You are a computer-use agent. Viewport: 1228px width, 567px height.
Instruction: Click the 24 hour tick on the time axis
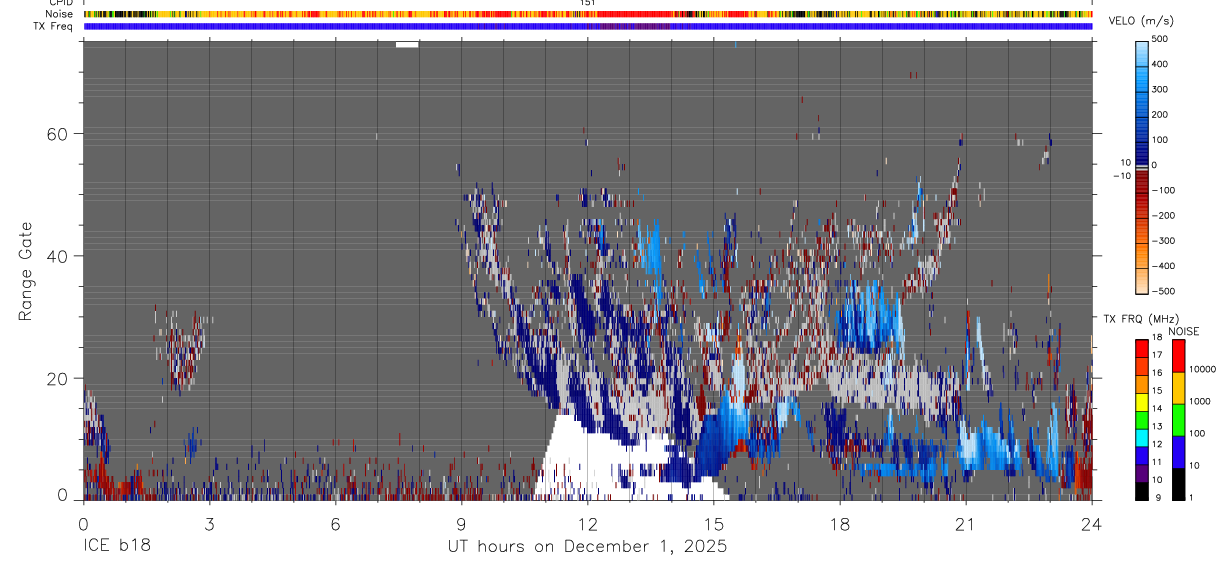tap(1092, 522)
